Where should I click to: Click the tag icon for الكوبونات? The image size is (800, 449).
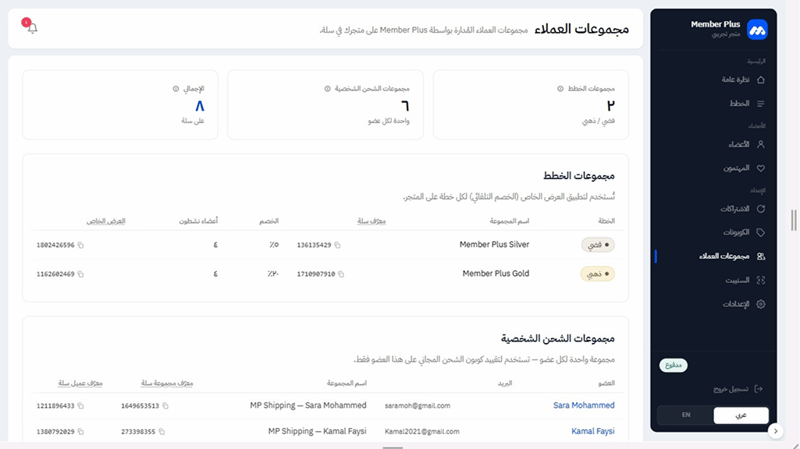point(761,232)
